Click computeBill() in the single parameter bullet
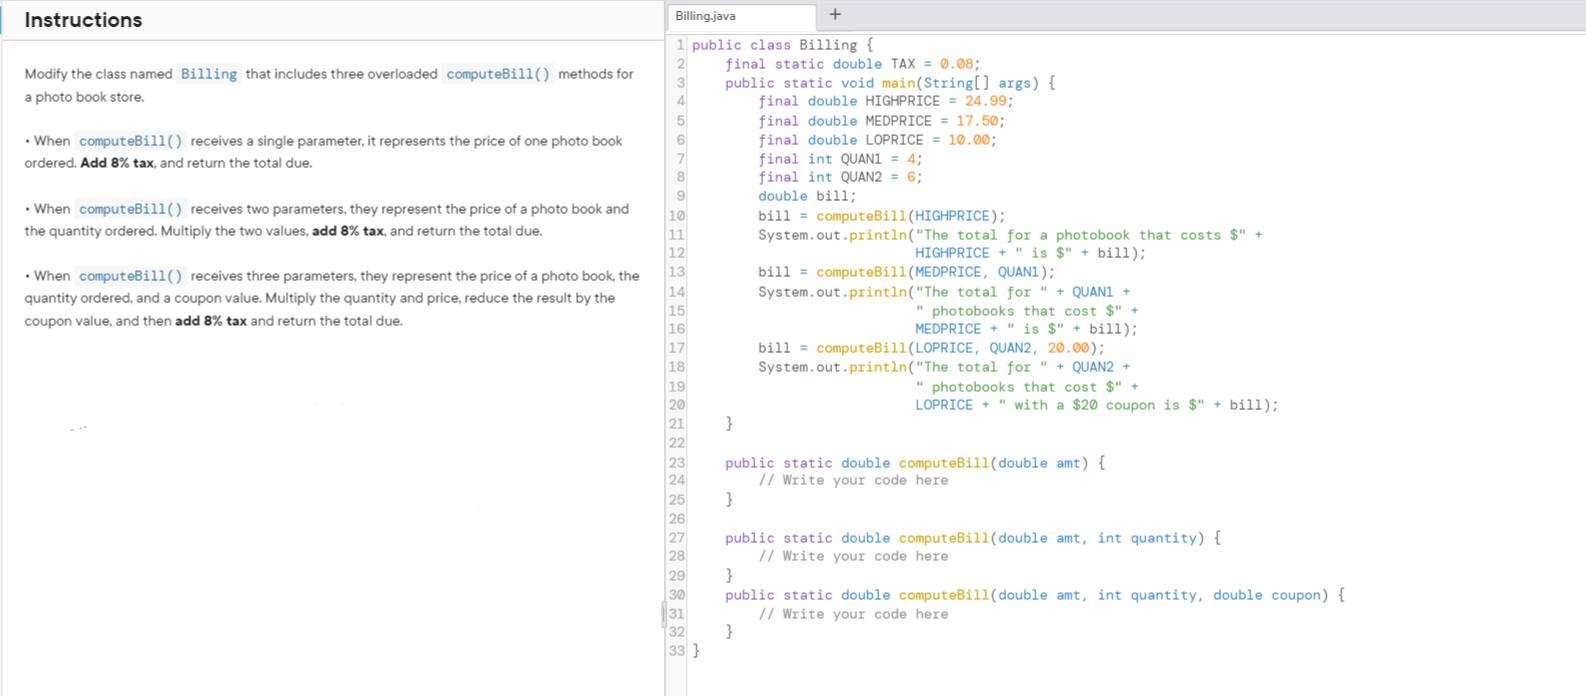The width and height of the screenshot is (1586, 696). [130, 141]
